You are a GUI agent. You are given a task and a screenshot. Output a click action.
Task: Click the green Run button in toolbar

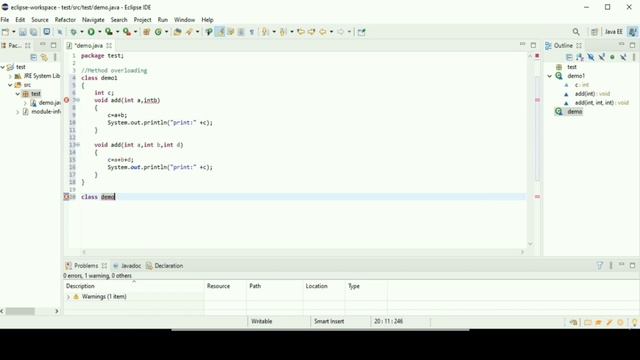coord(91,32)
